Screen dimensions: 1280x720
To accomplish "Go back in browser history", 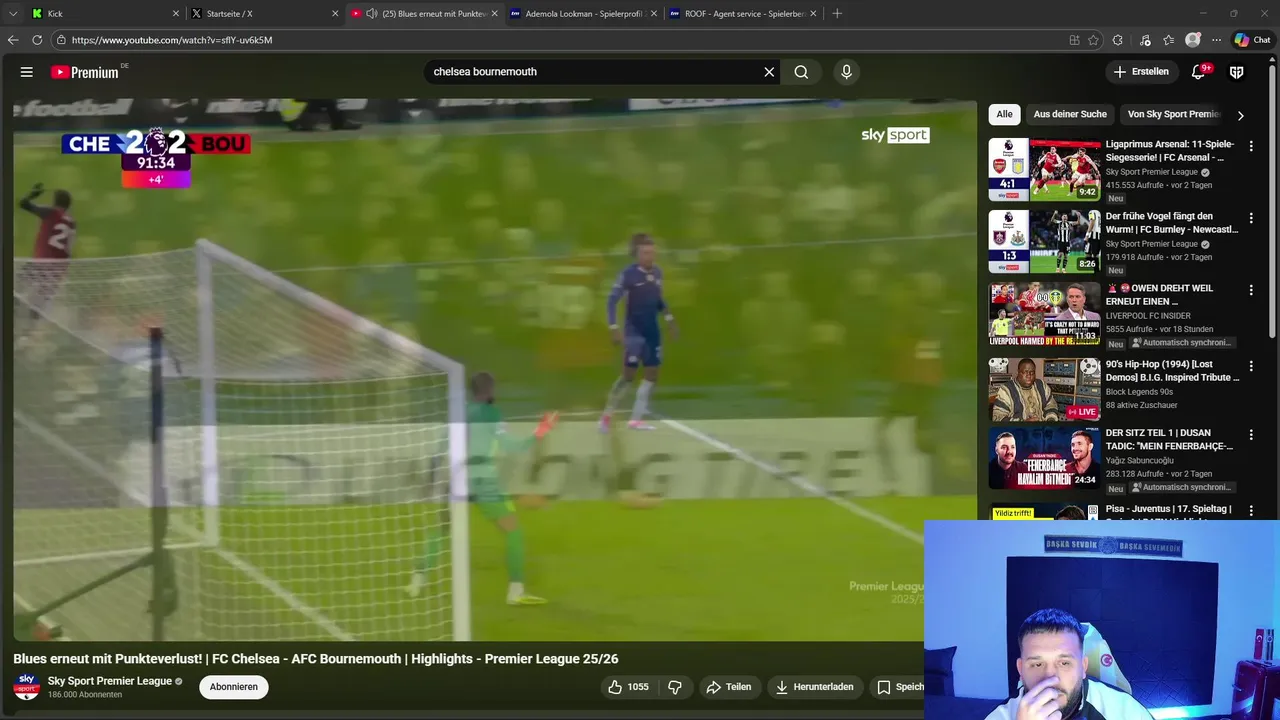I will 13,40.
